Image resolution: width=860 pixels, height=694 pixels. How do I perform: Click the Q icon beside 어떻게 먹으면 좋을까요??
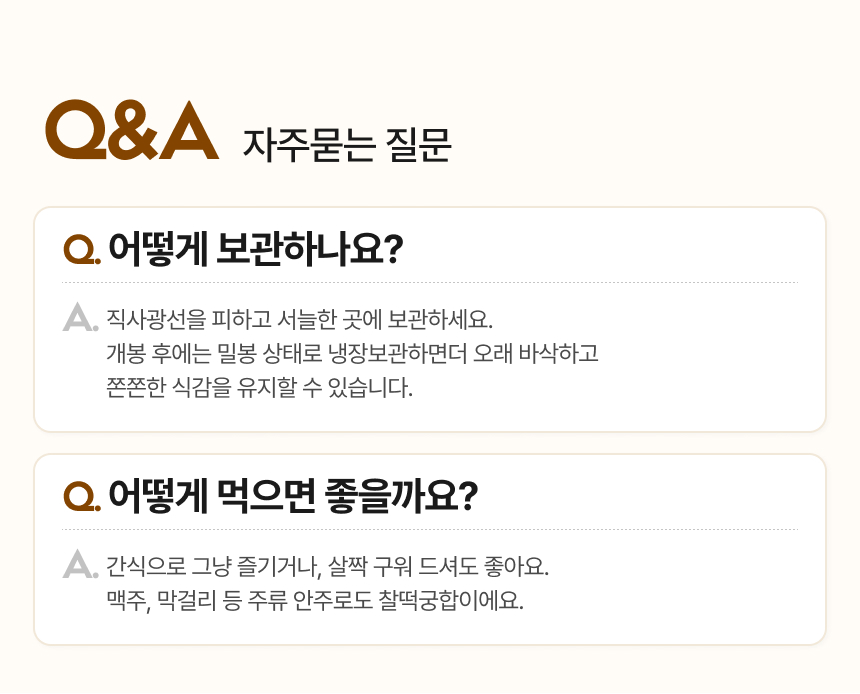[x=81, y=495]
